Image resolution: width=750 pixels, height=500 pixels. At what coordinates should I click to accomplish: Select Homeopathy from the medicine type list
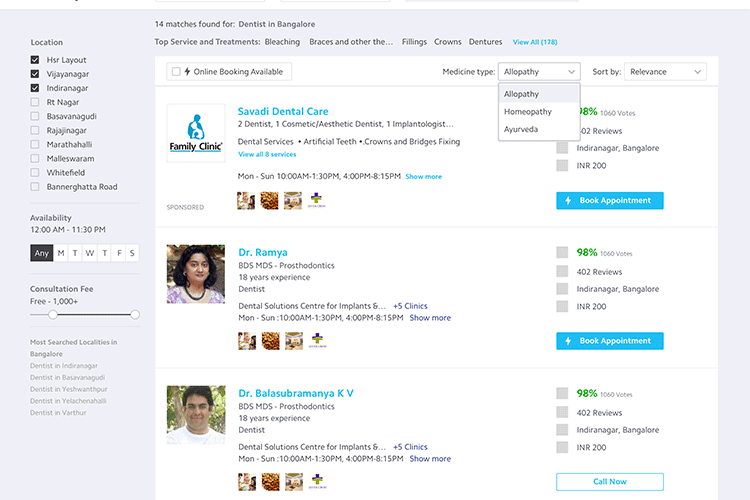[x=528, y=112]
